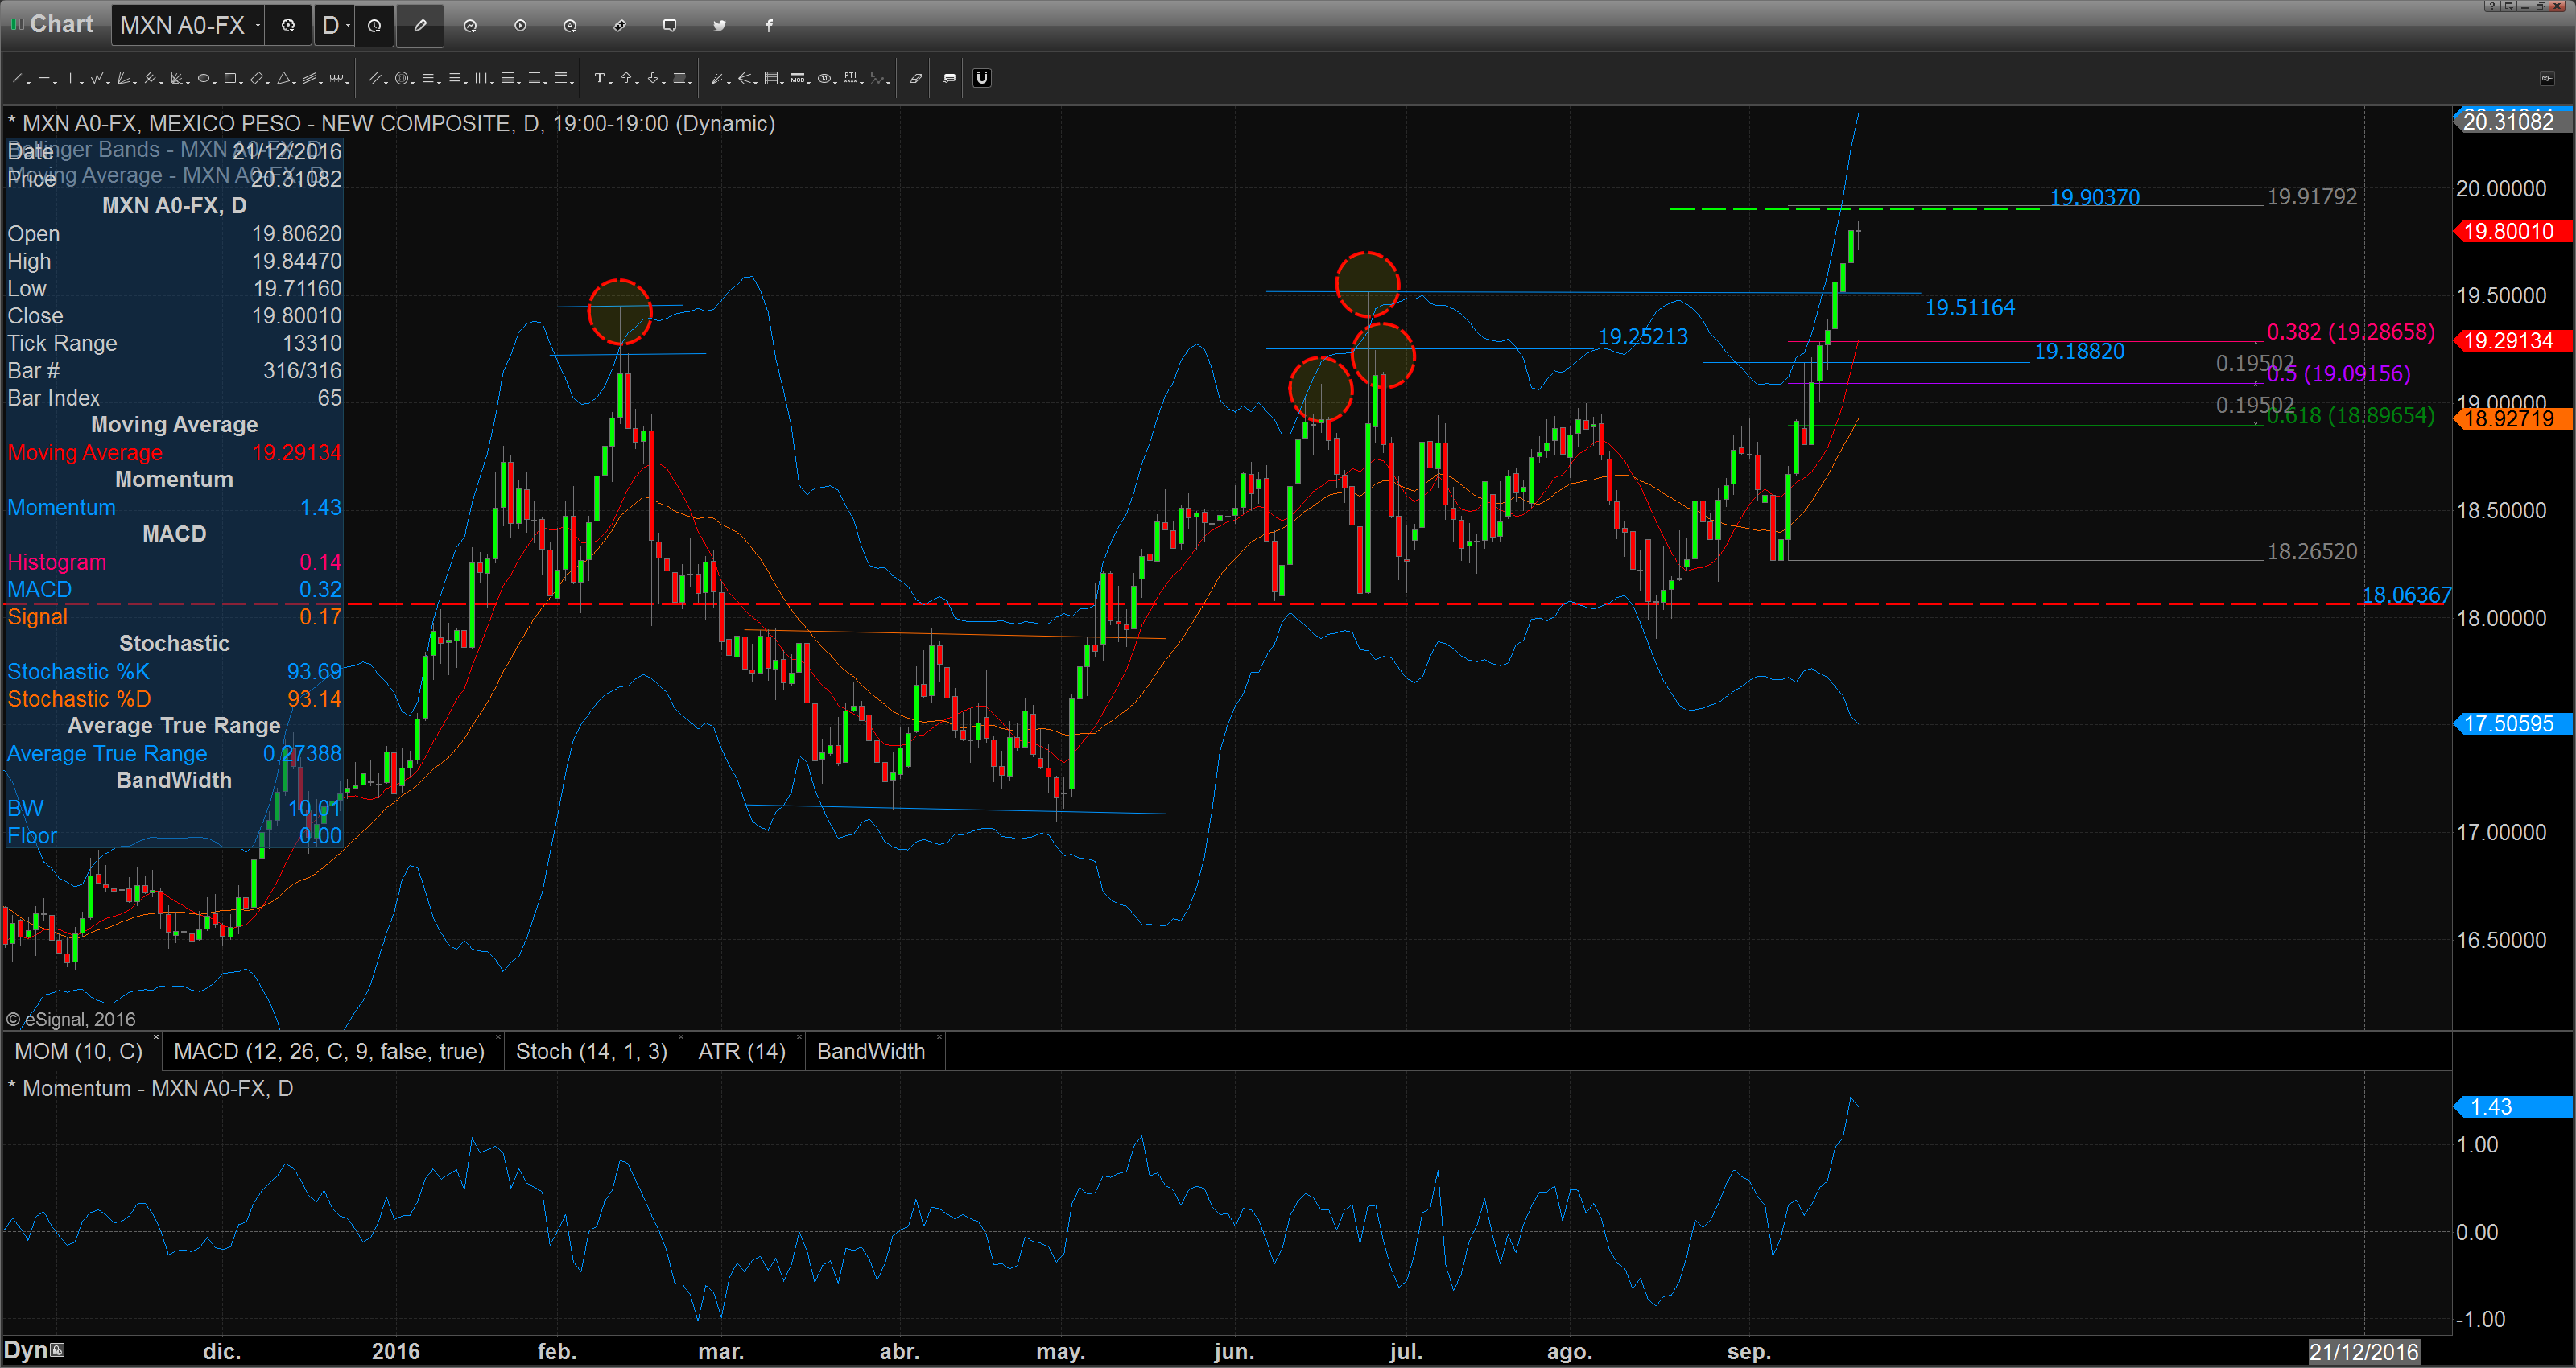This screenshot has height=1368, width=2576.
Task: Share chart via Facebook icon
Action: click(x=769, y=26)
